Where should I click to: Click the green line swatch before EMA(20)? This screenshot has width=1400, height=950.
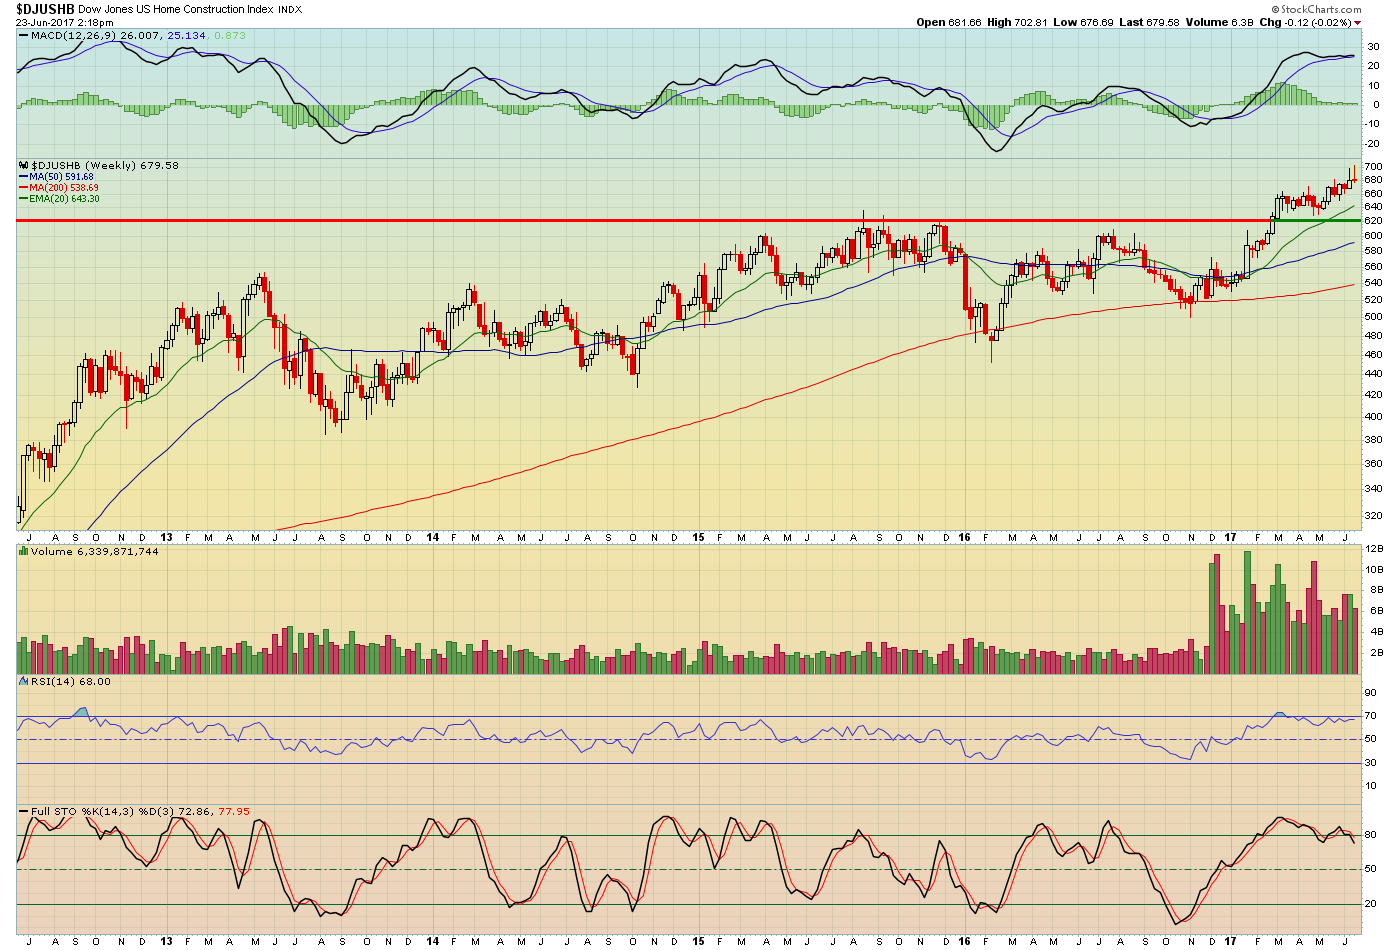(24, 199)
